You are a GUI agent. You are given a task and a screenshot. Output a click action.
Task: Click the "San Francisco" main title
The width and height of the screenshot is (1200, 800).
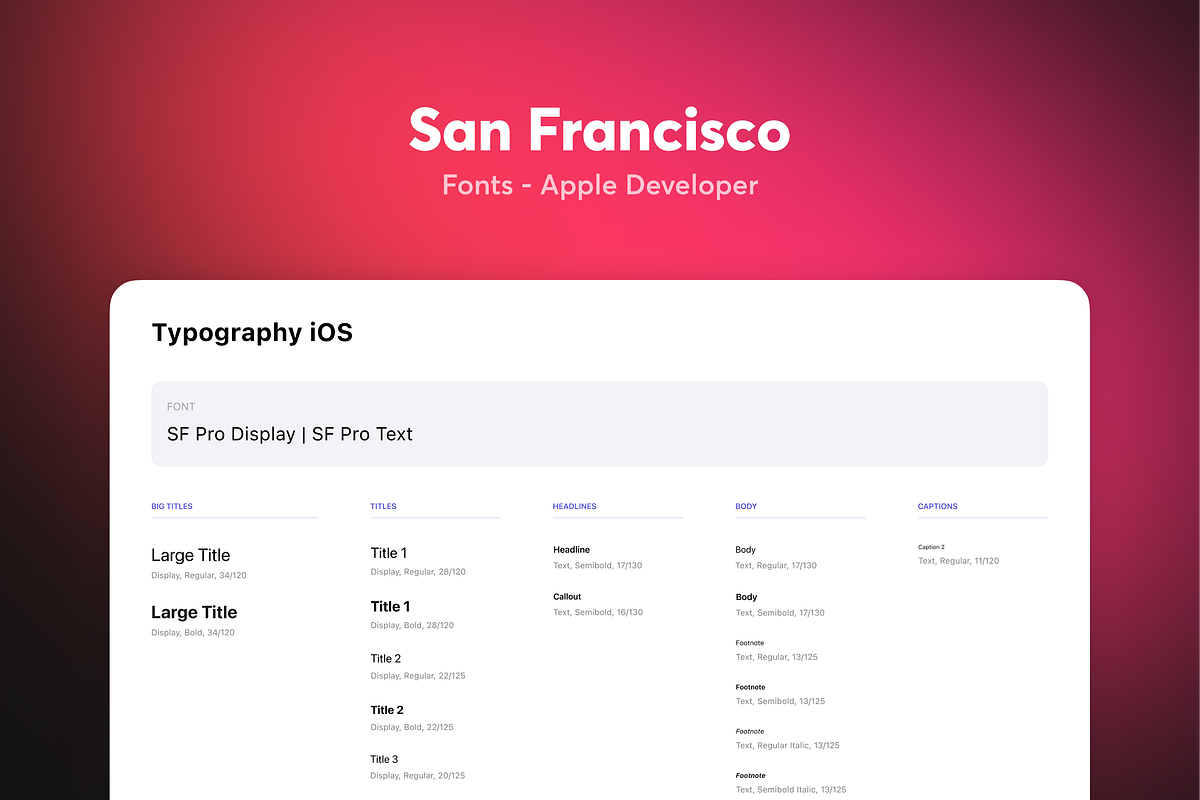(600, 130)
